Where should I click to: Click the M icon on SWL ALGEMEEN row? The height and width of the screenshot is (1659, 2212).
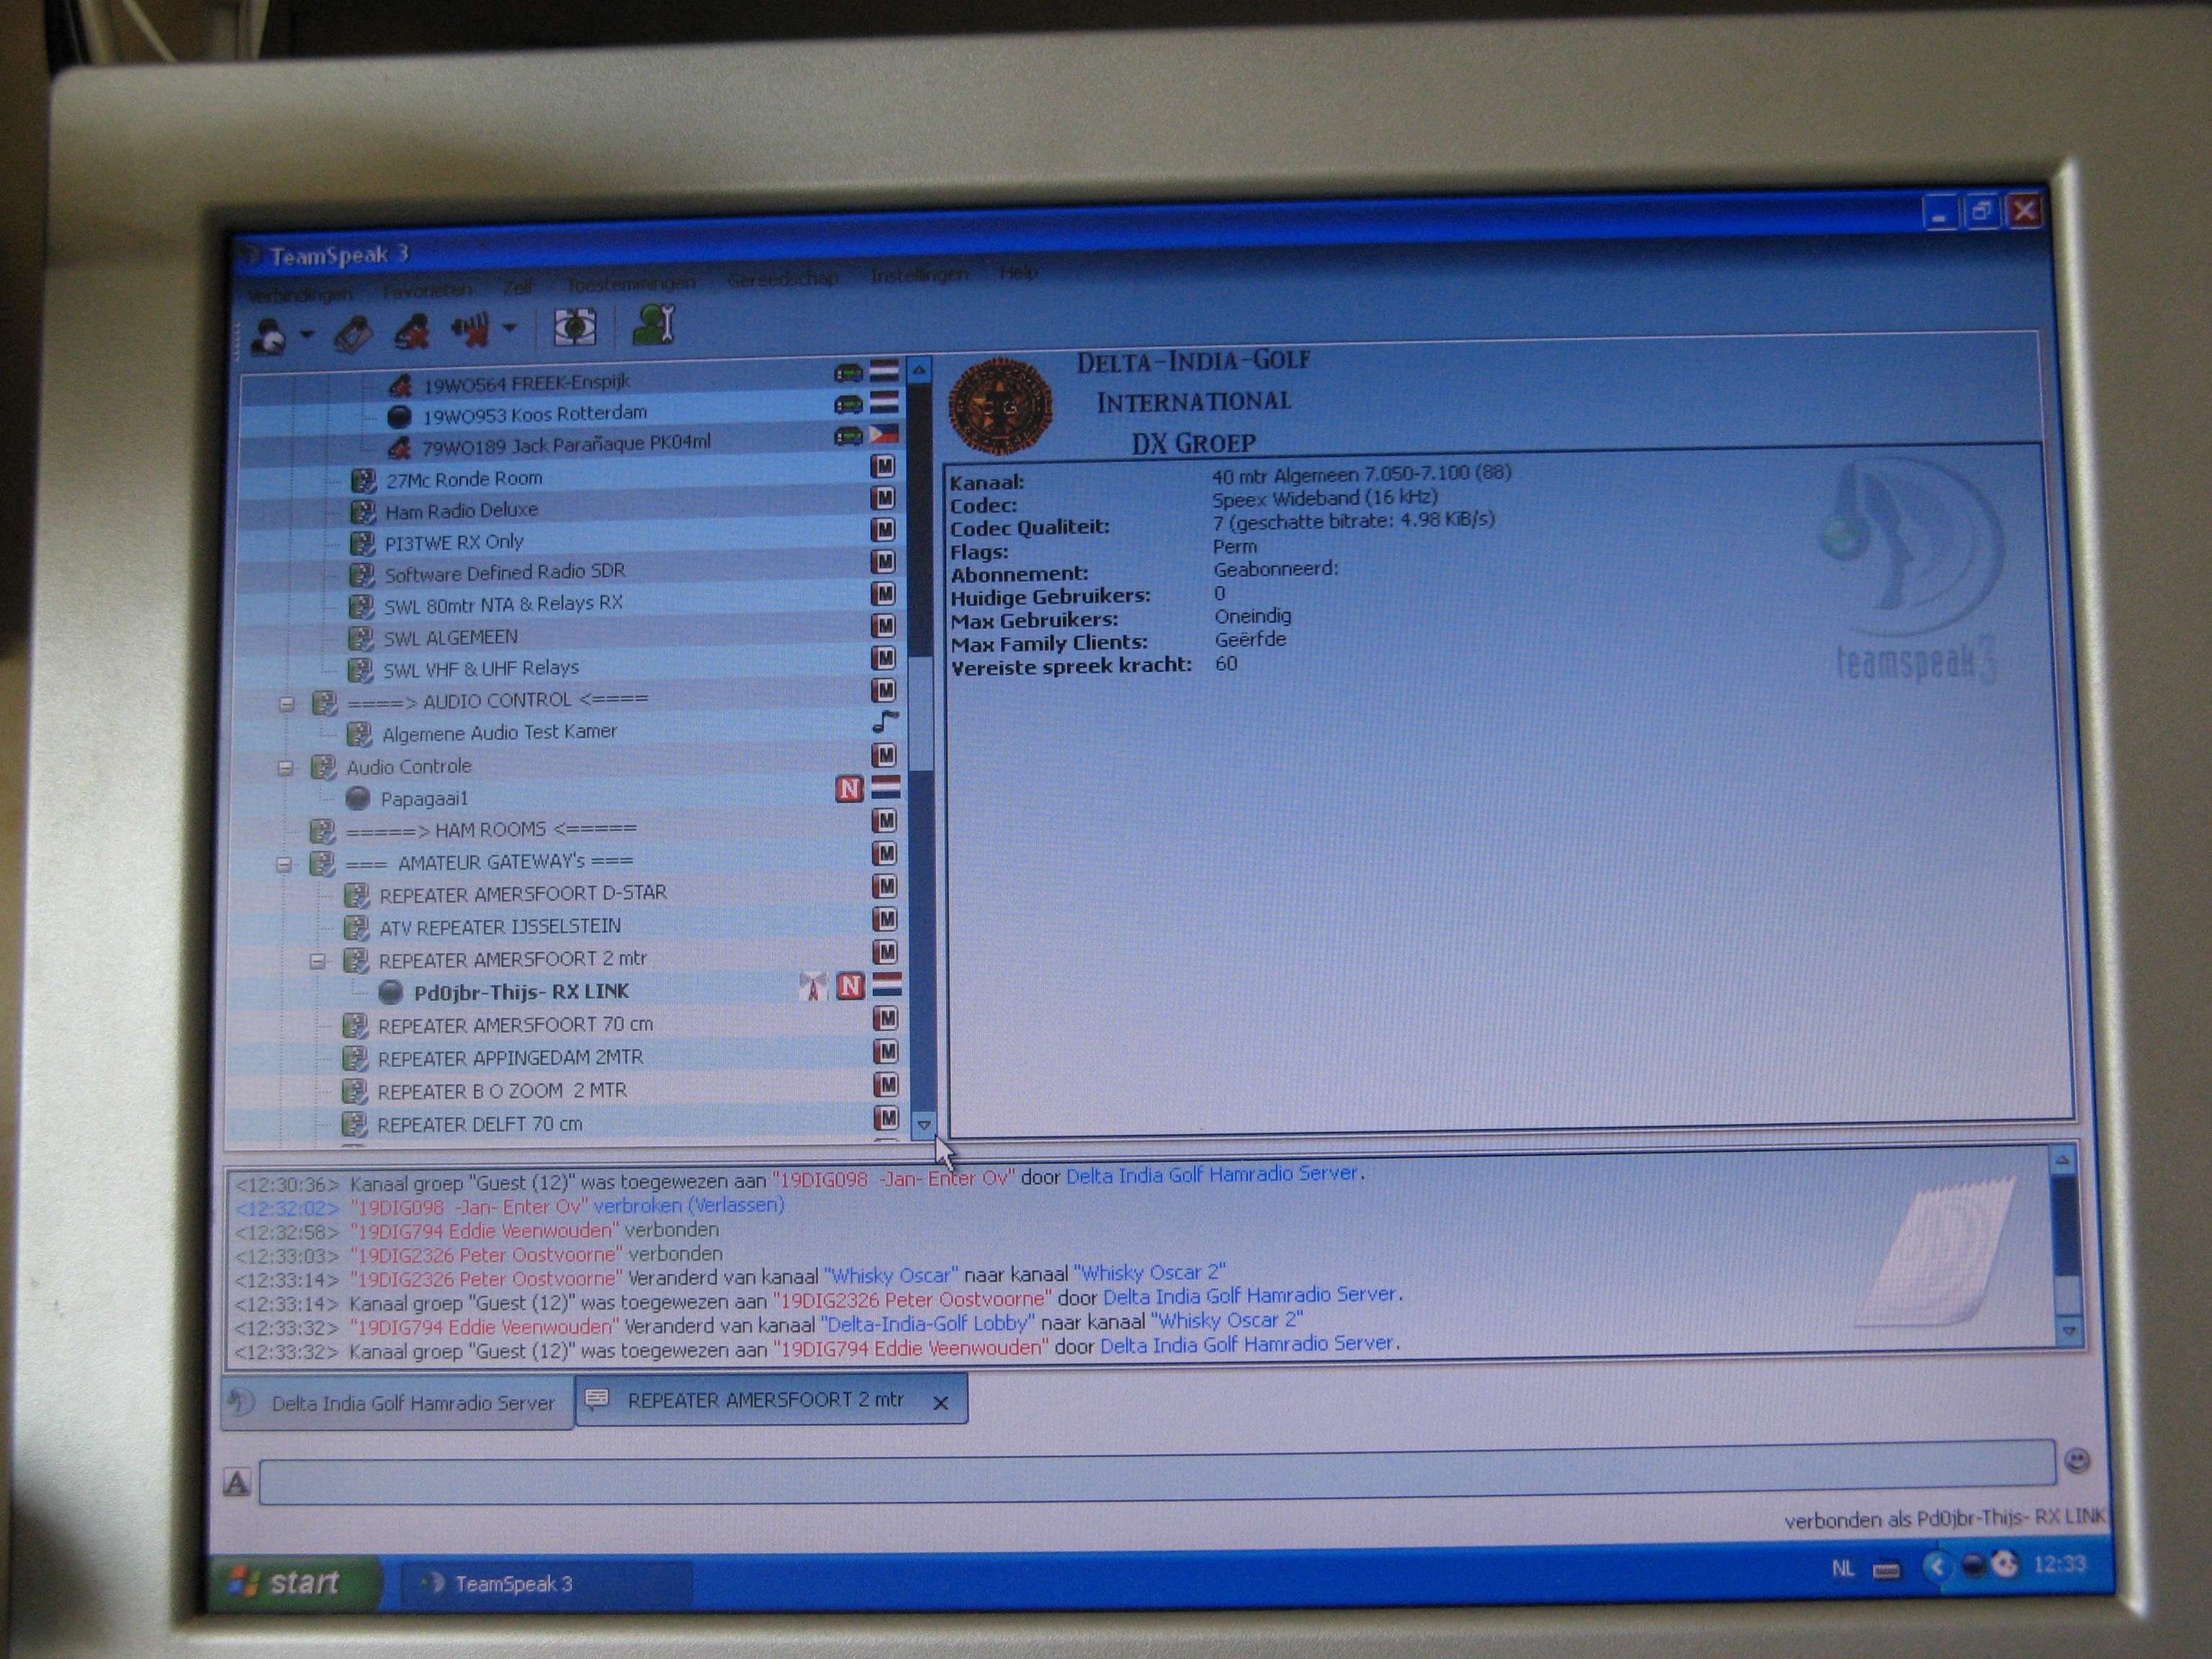[883, 625]
